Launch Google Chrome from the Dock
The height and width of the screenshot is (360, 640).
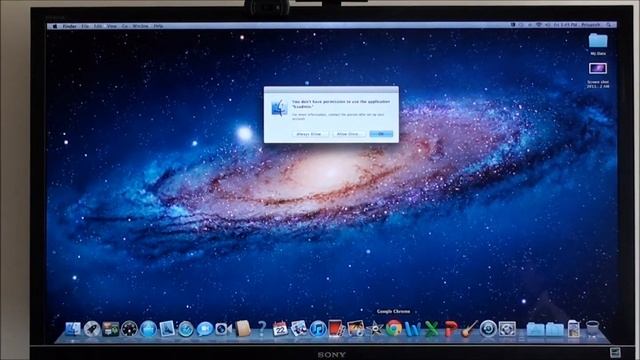point(394,329)
